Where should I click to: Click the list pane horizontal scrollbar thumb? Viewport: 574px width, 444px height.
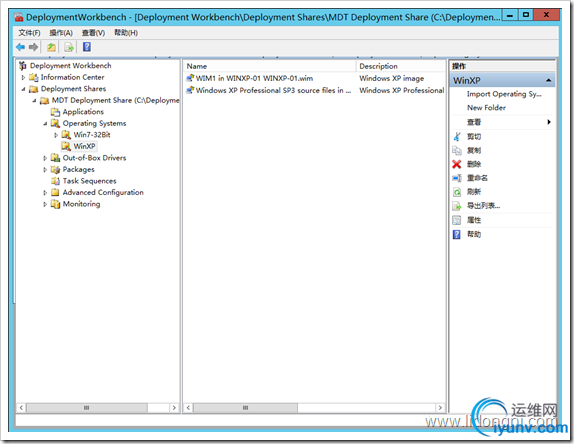pos(245,407)
